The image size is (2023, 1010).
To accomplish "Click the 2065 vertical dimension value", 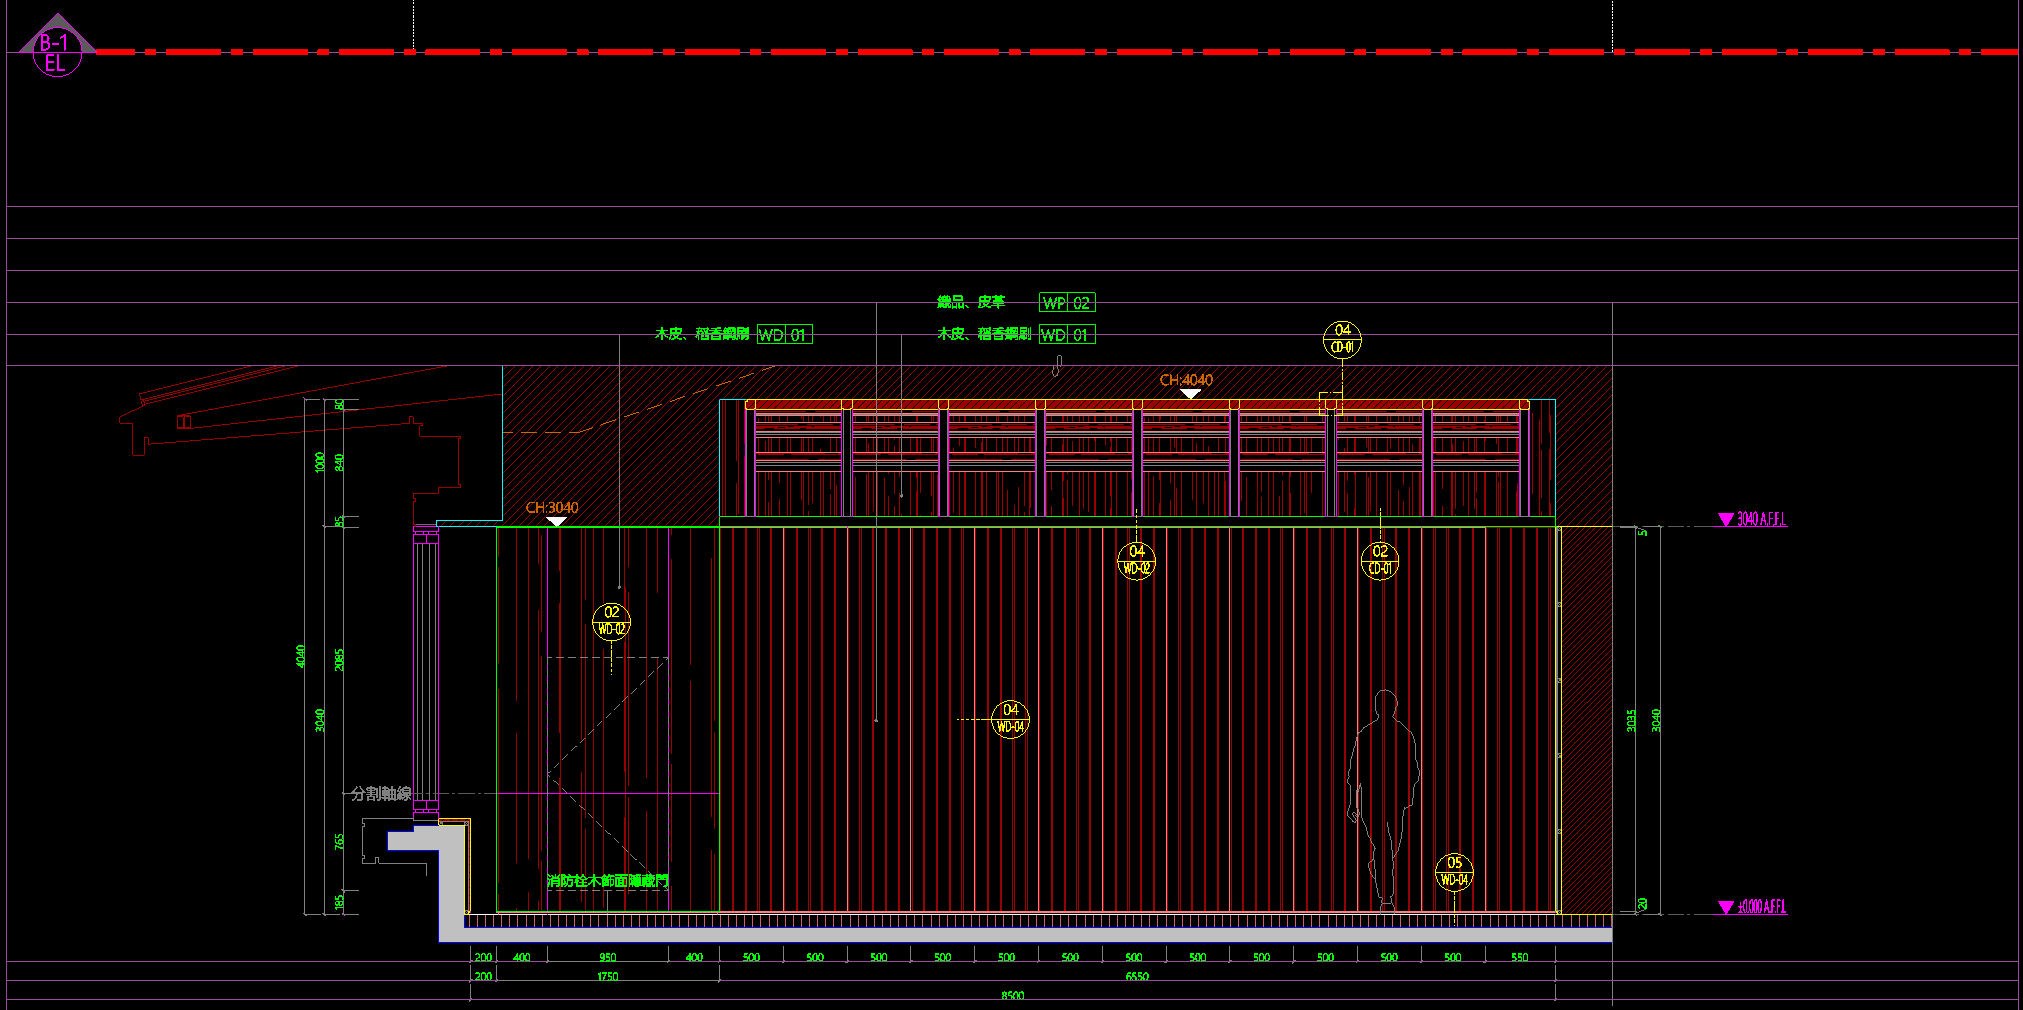I will pyautogui.click(x=339, y=660).
